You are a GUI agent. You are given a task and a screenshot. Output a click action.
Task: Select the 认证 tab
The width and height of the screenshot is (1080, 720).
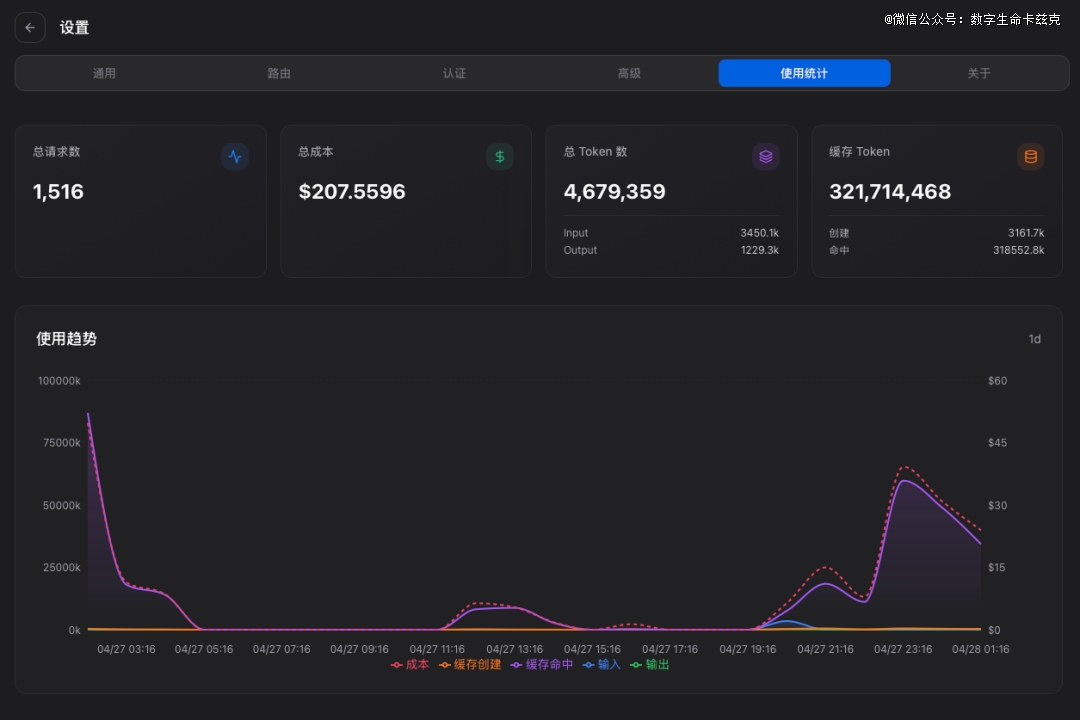454,73
